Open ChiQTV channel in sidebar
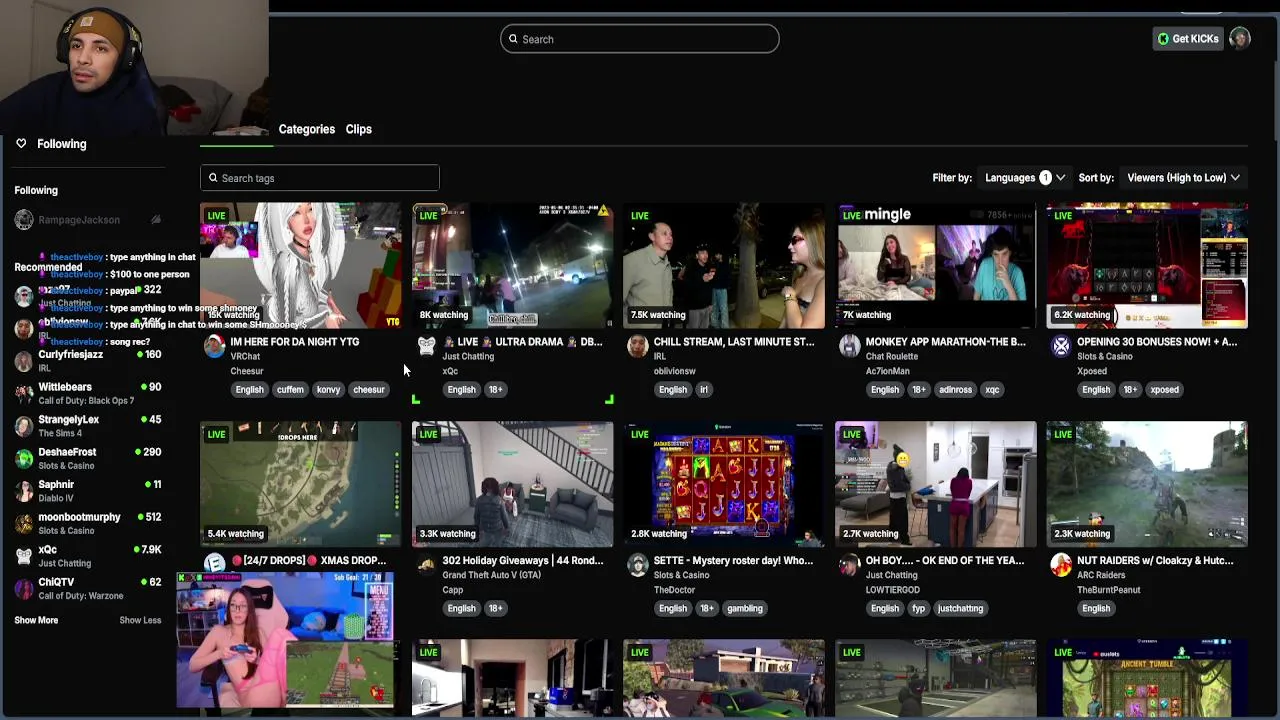The width and height of the screenshot is (1280, 720). click(x=88, y=588)
